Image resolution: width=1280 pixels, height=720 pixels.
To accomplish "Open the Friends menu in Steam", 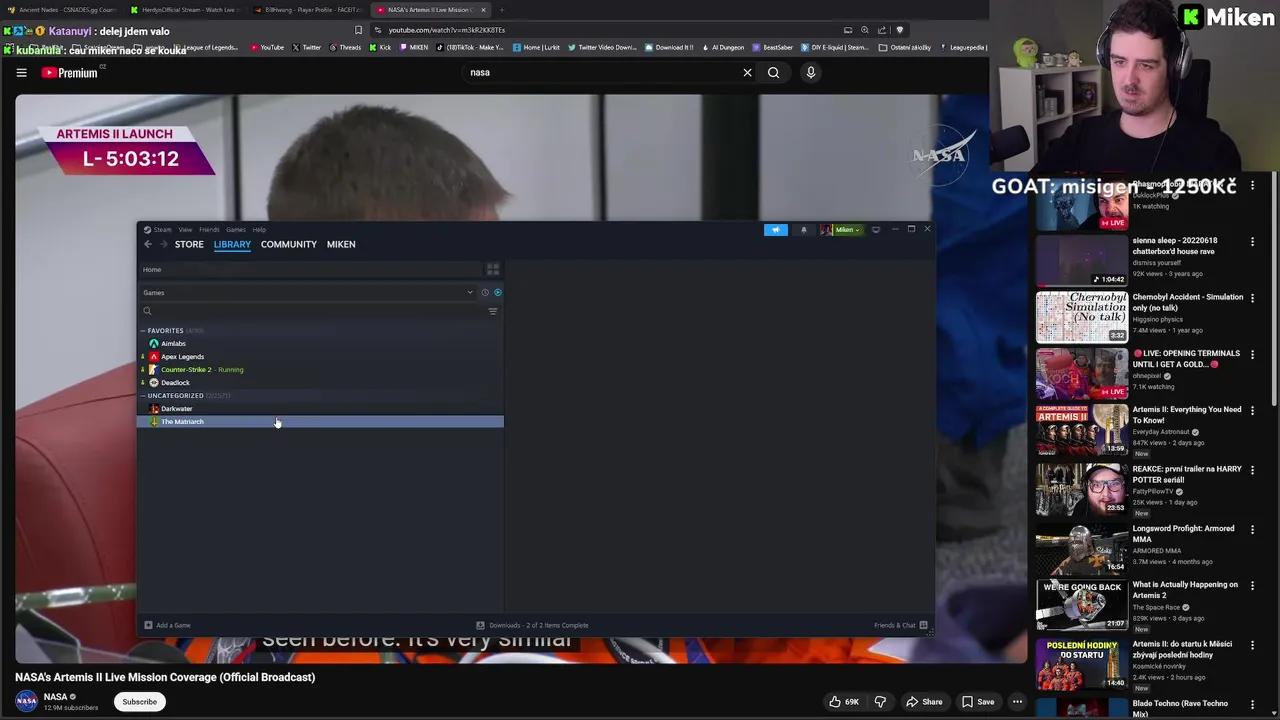I will (x=209, y=230).
